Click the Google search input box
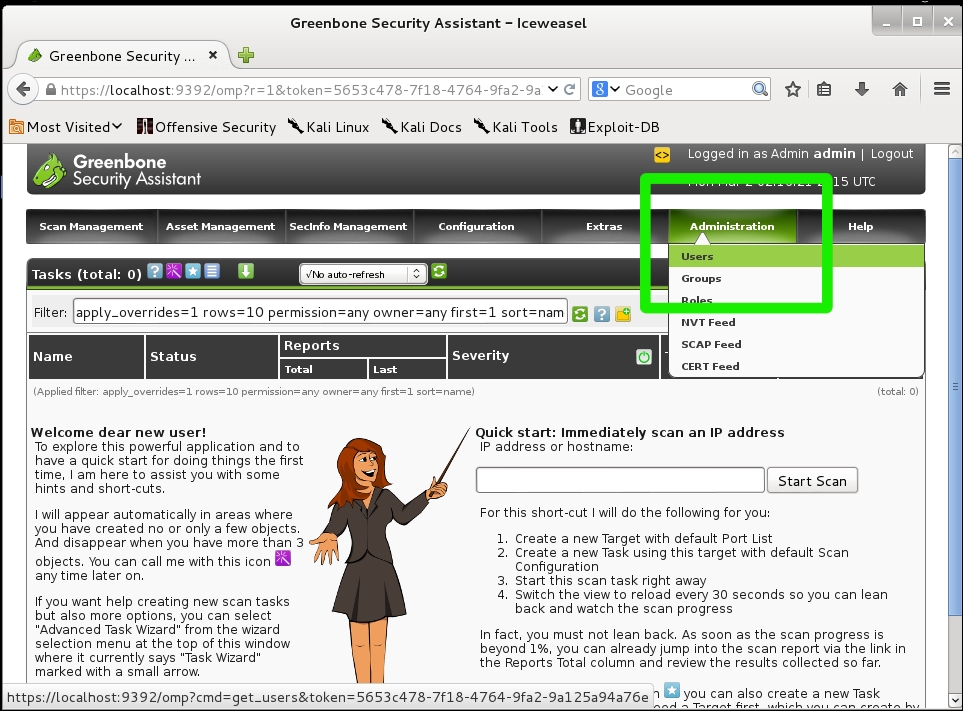963x711 pixels. pos(687,90)
